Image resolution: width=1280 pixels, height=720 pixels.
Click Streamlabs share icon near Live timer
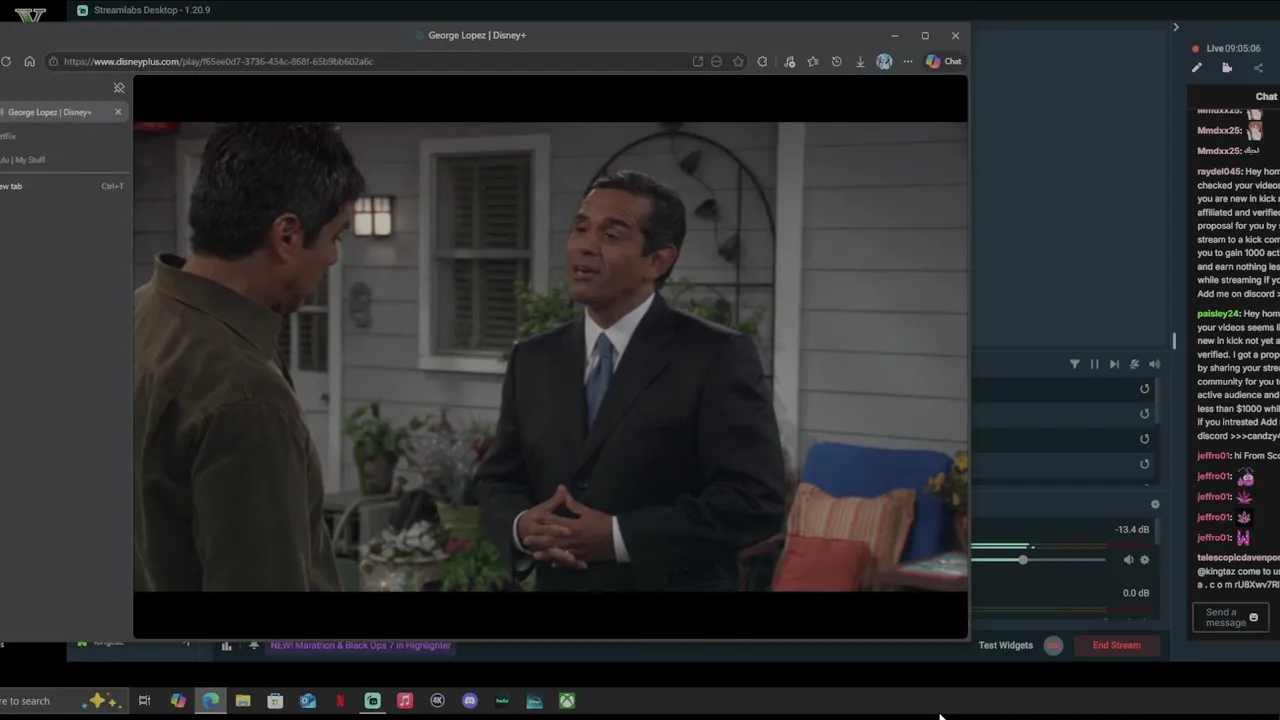(x=1258, y=68)
